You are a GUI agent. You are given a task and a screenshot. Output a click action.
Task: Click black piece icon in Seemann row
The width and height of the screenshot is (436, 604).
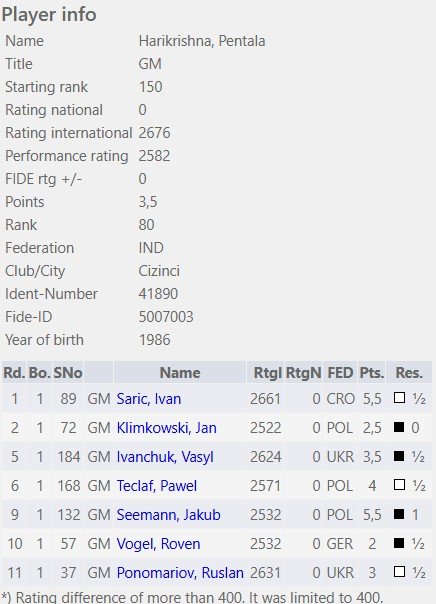tap(399, 513)
